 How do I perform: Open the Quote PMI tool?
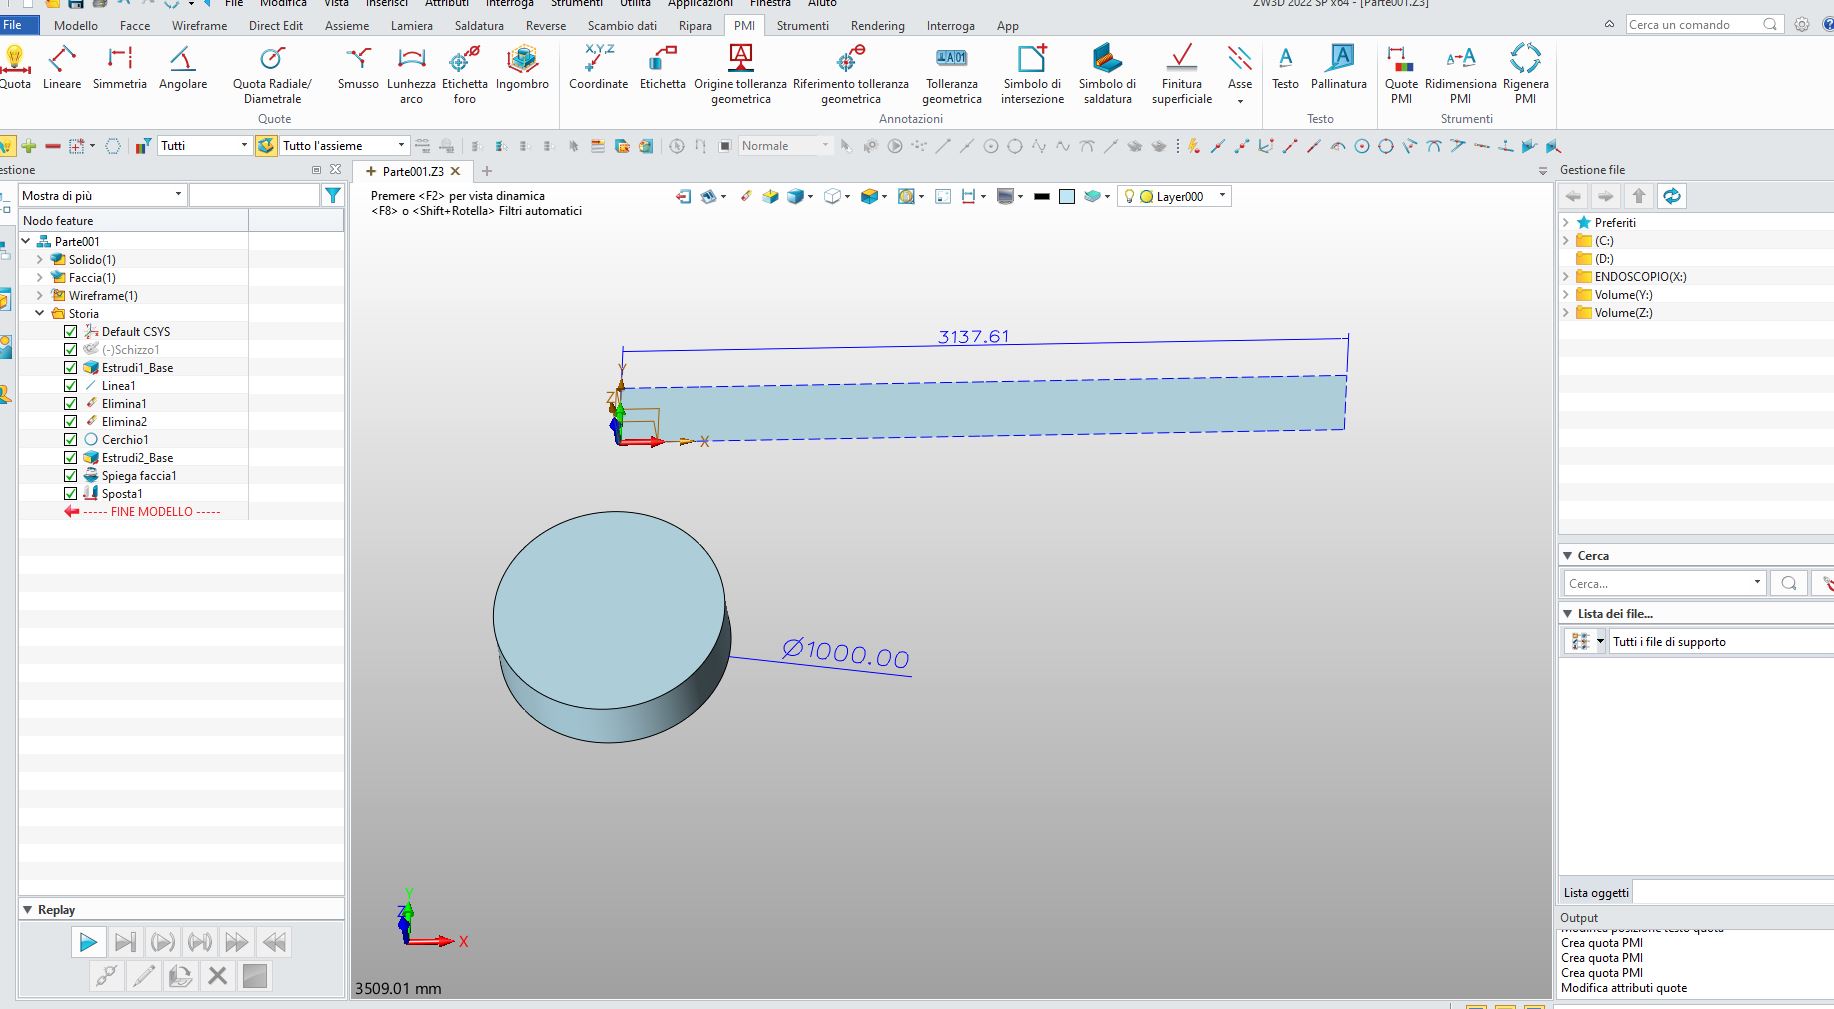tap(1401, 74)
